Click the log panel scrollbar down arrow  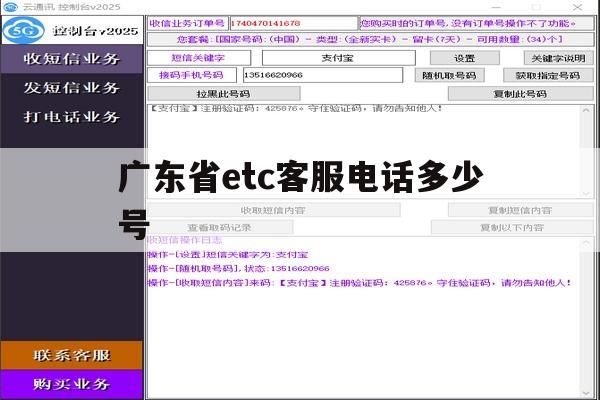click(x=586, y=393)
